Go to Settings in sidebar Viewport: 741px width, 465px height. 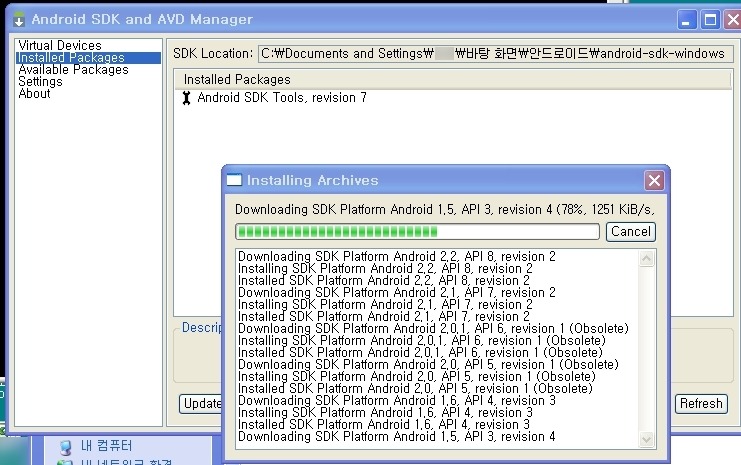[x=40, y=82]
